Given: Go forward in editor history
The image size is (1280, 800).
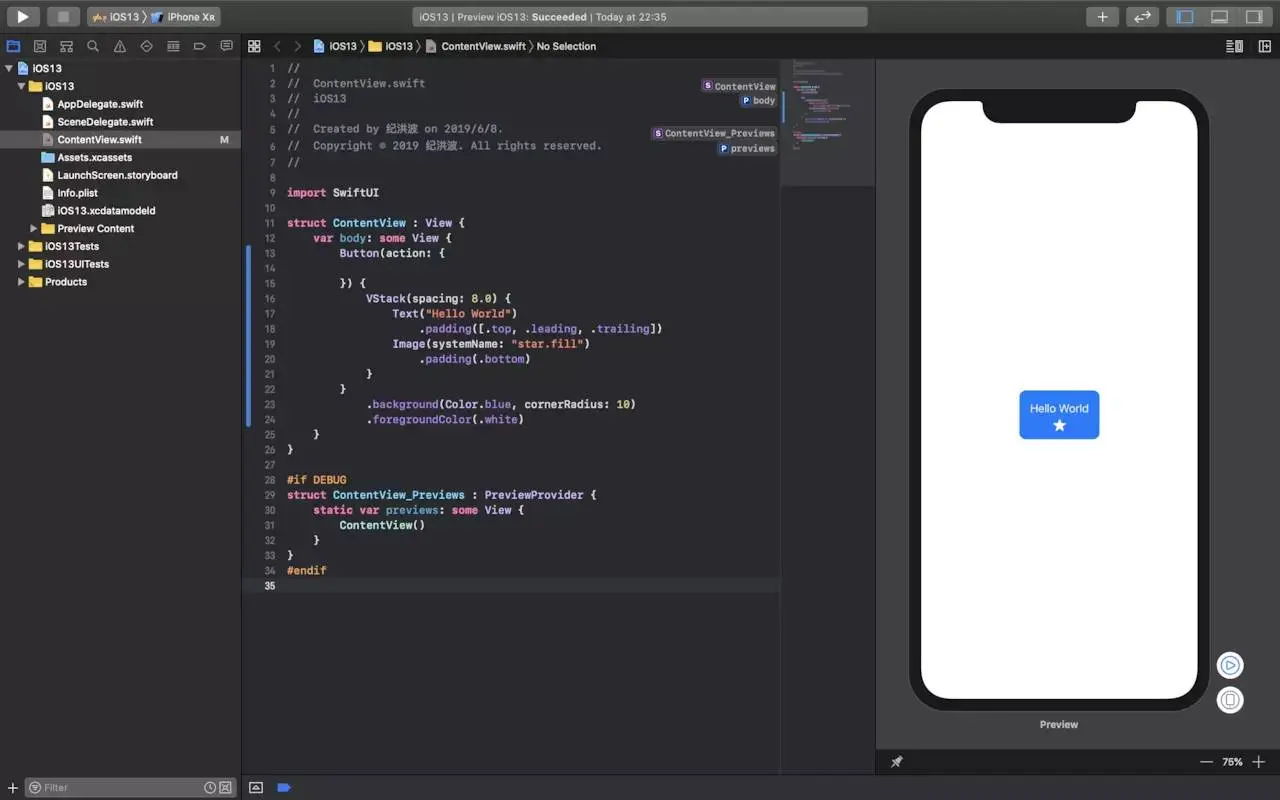Looking at the screenshot, I should 297,46.
